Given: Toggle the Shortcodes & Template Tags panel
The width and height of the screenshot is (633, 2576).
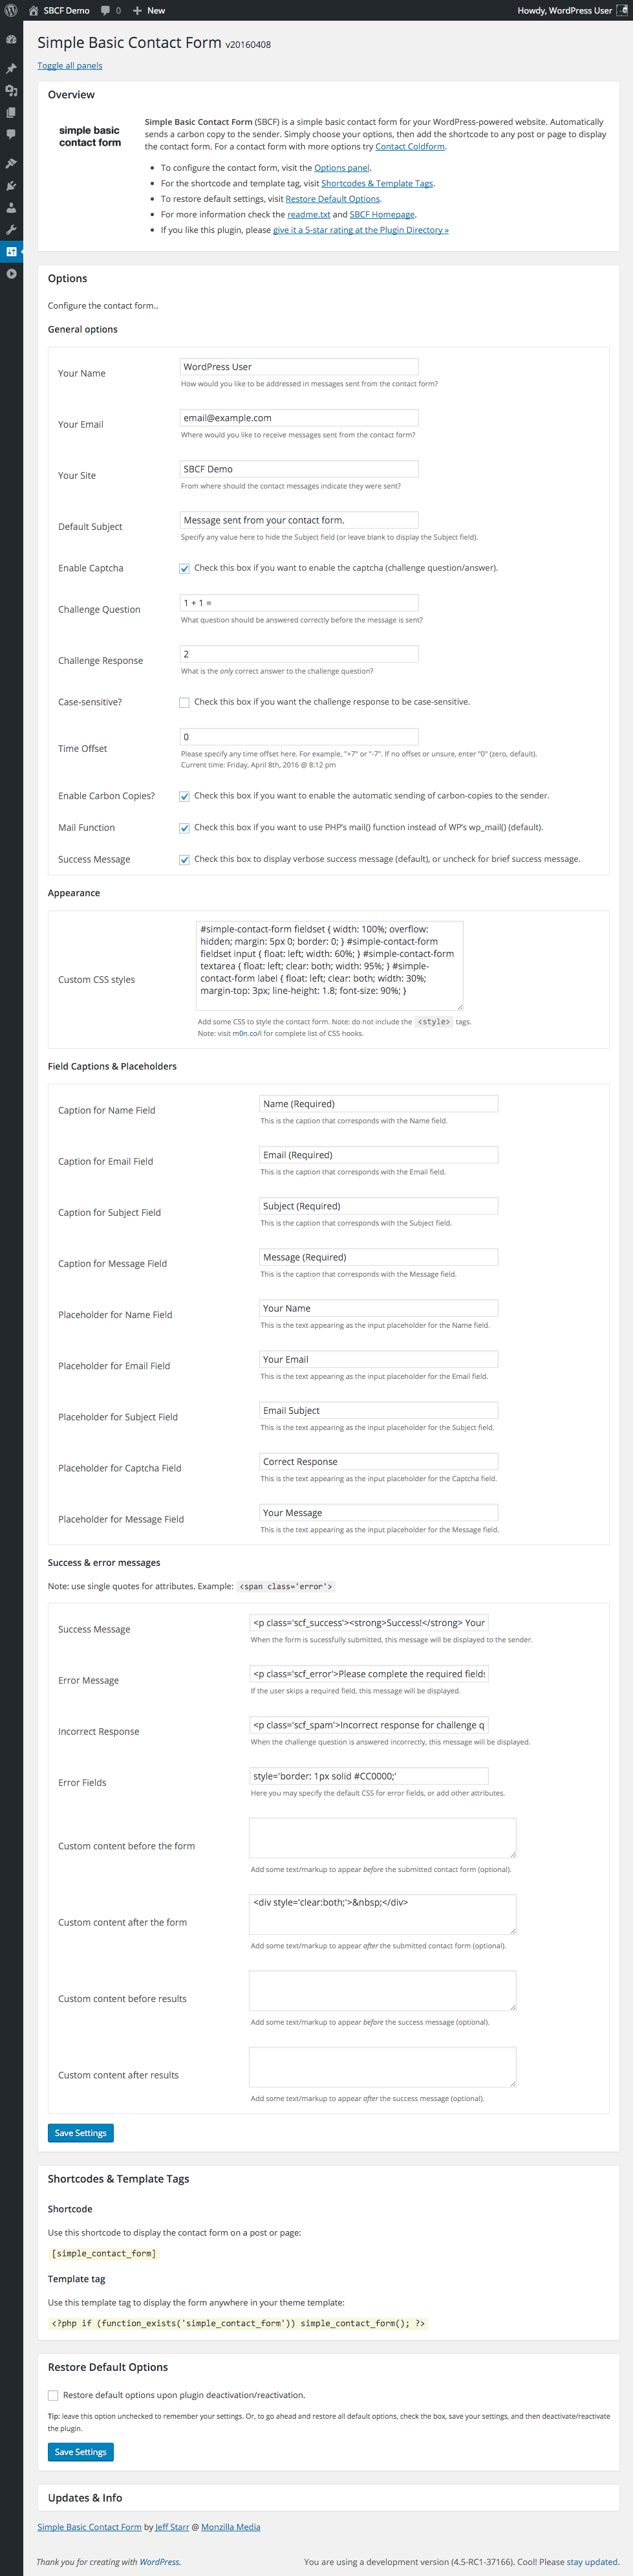Looking at the screenshot, I should tap(328, 2179).
